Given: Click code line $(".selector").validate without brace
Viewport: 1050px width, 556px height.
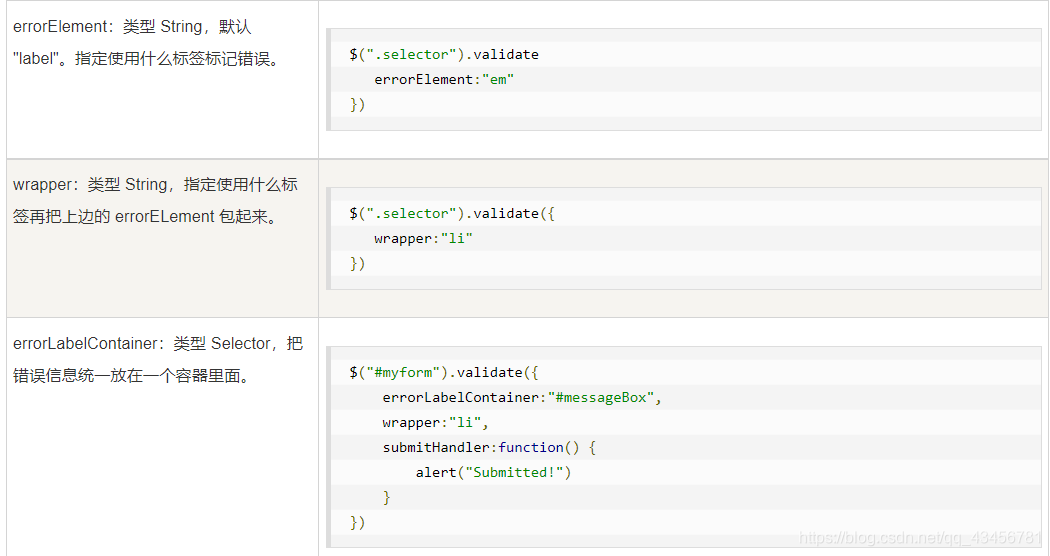Looking at the screenshot, I should (x=444, y=54).
